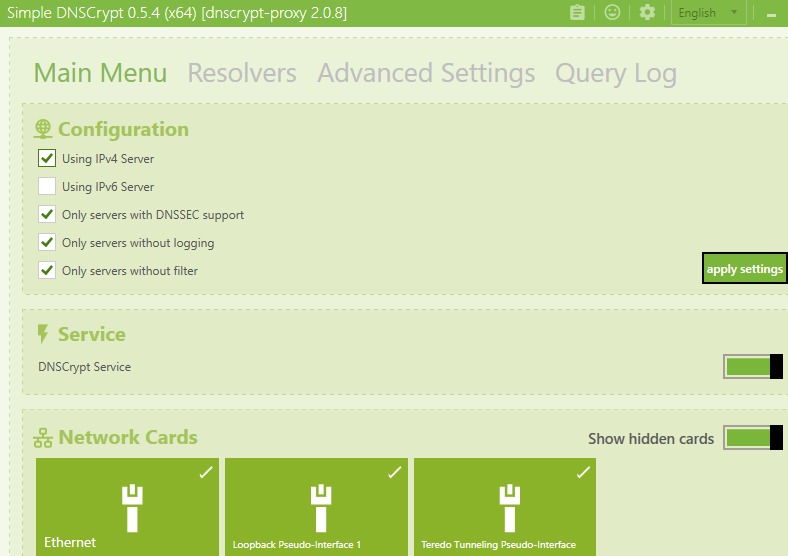Toggle Only servers without logging
This screenshot has width=788, height=556.
pyautogui.click(x=47, y=242)
